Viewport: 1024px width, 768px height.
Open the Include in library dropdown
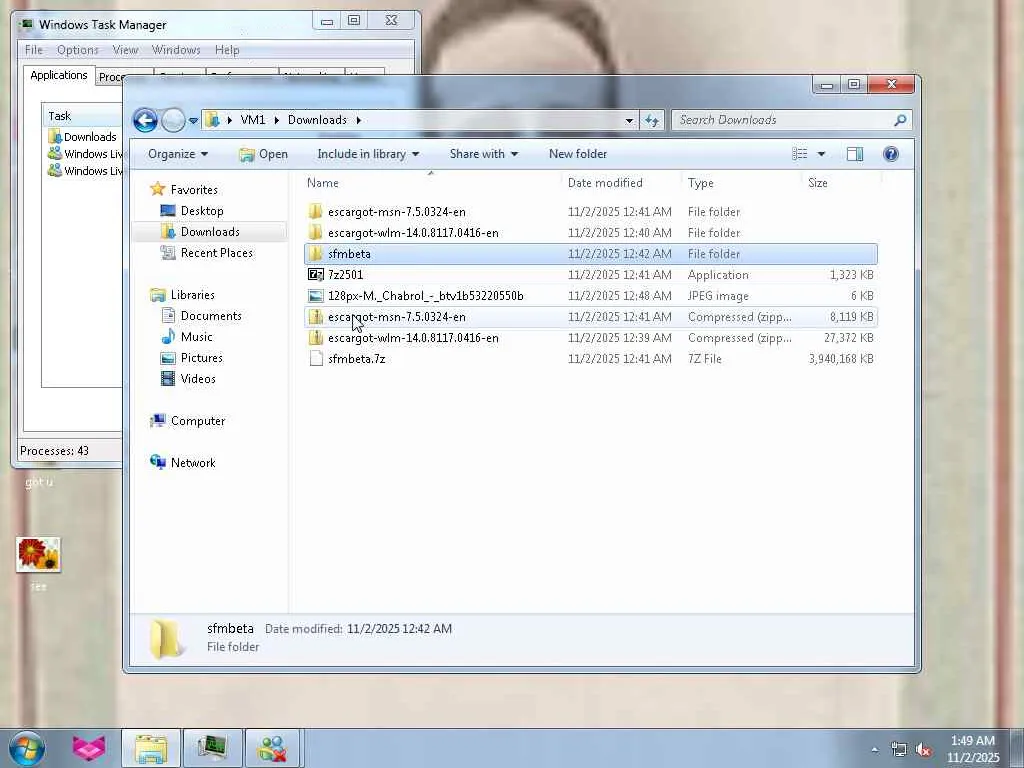pos(368,154)
